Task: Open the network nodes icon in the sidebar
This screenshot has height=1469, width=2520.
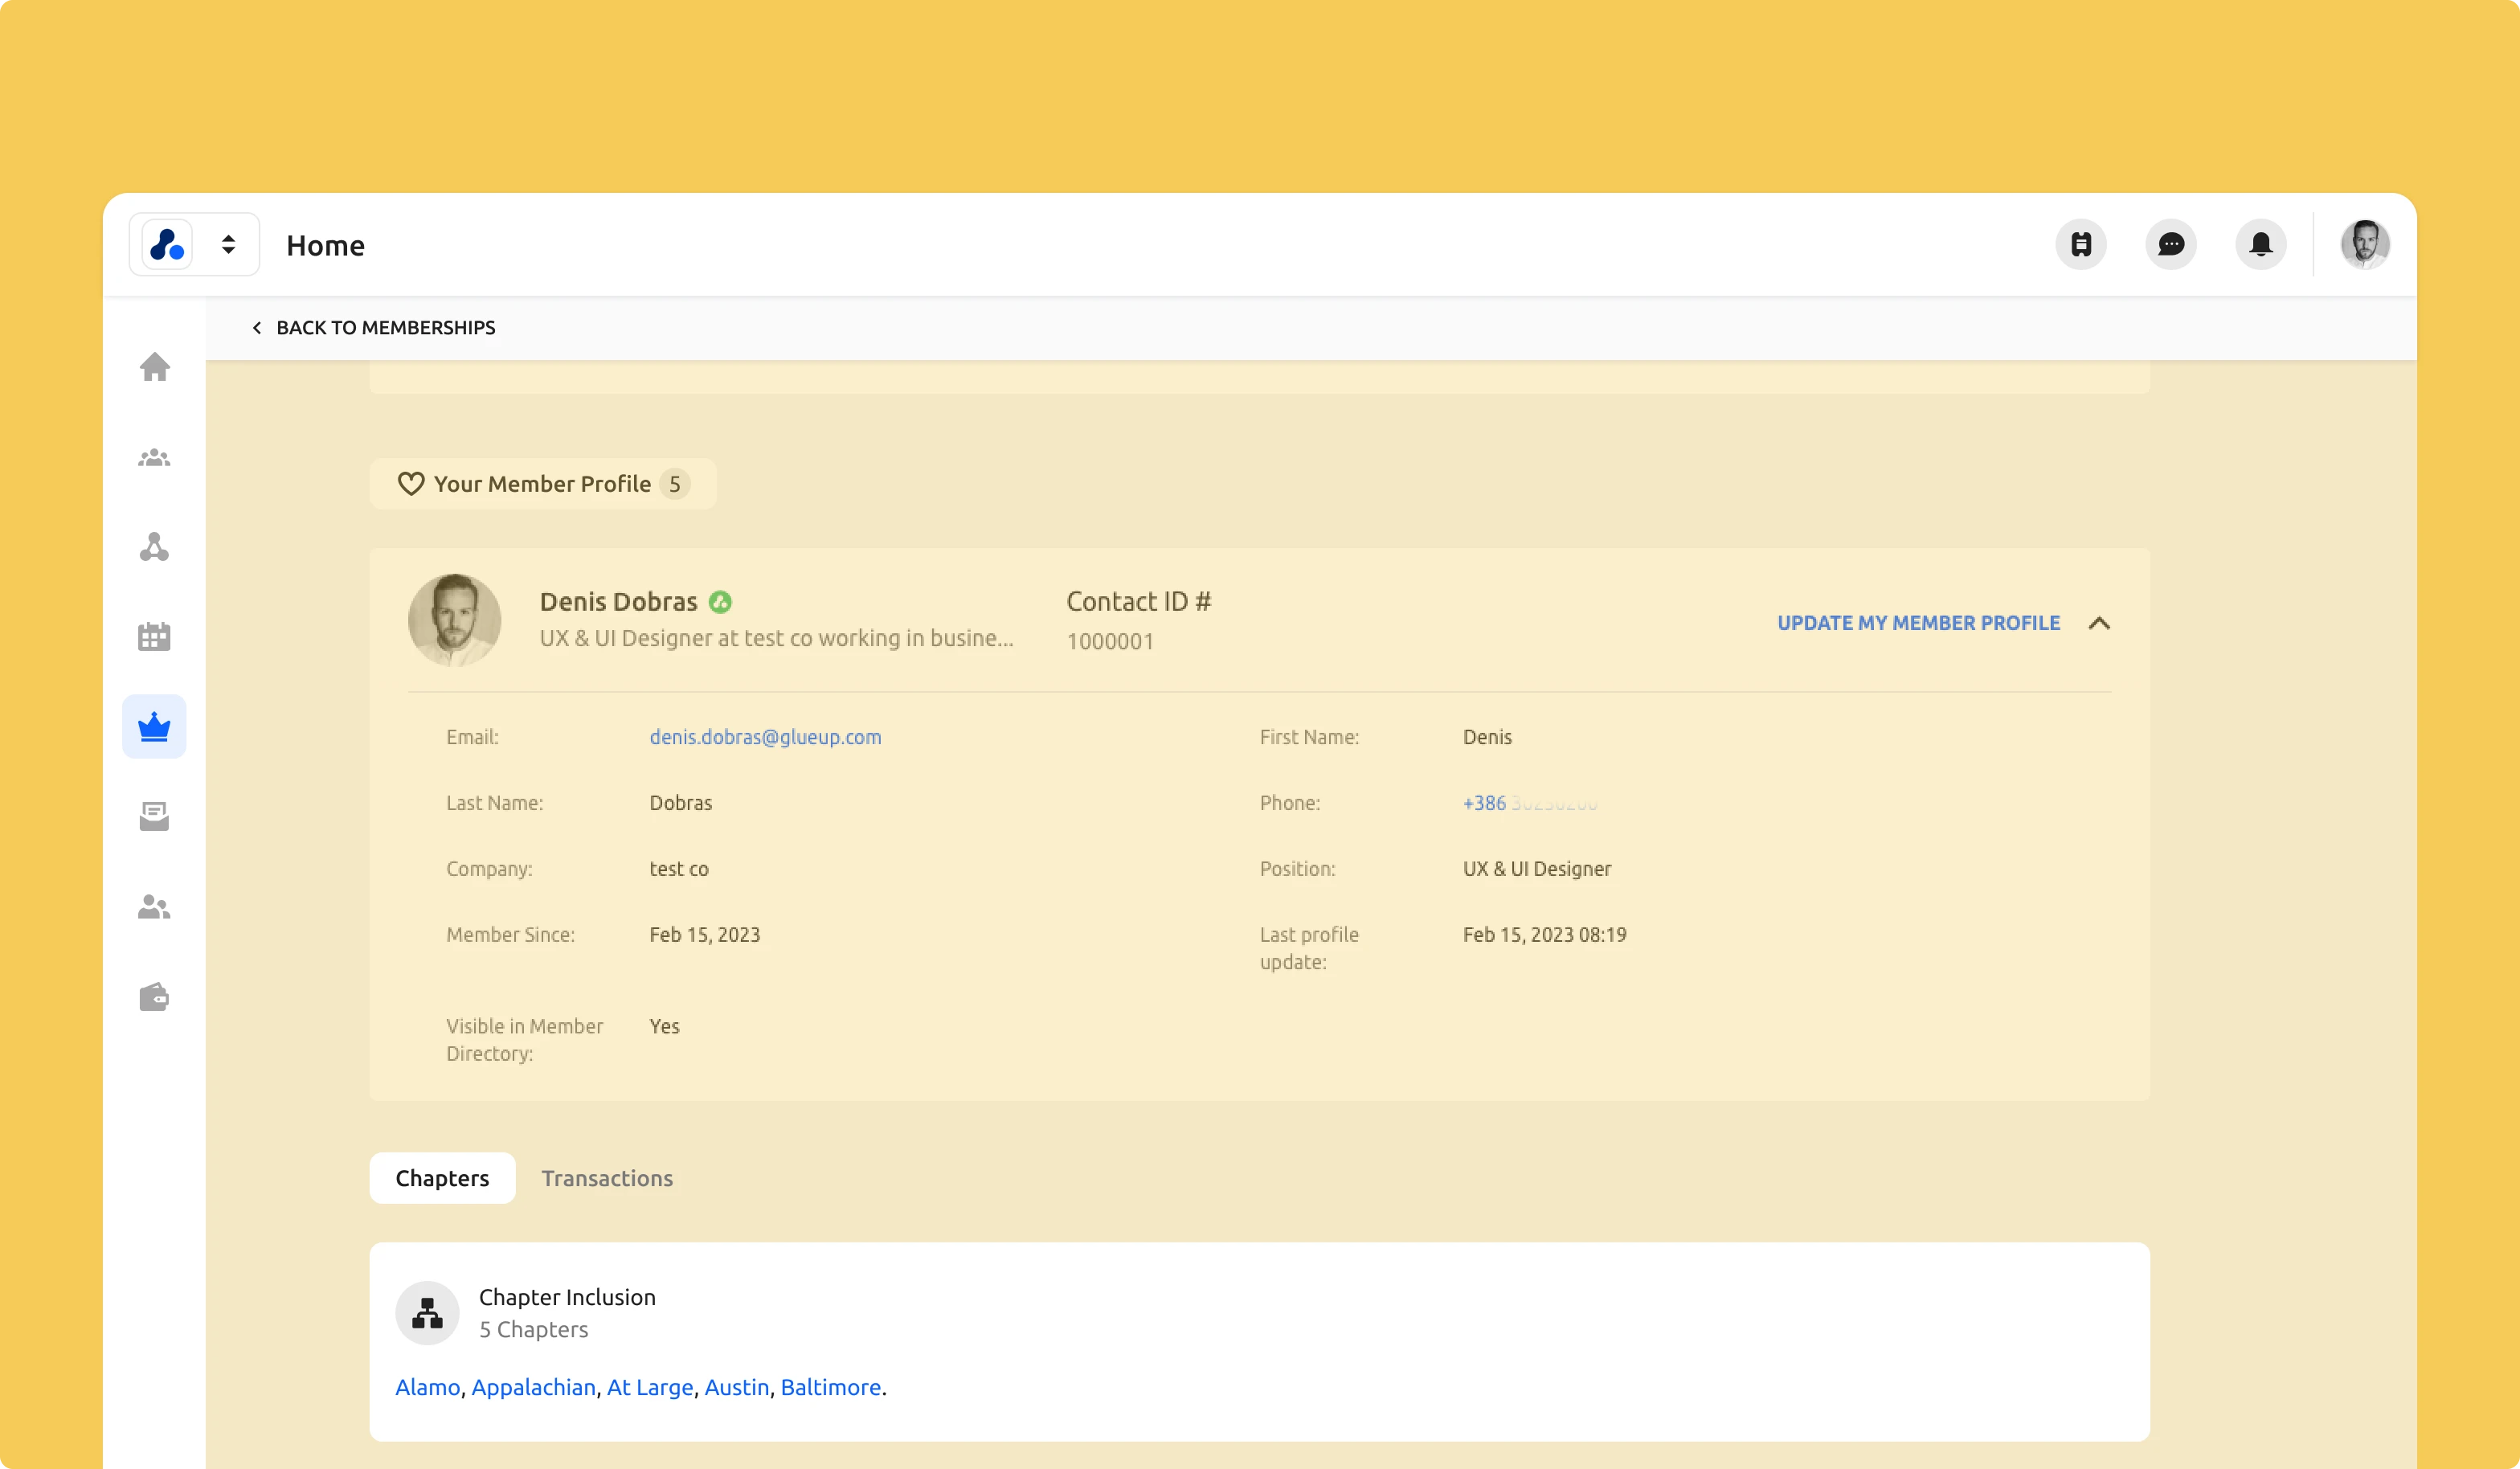Action: [154, 547]
